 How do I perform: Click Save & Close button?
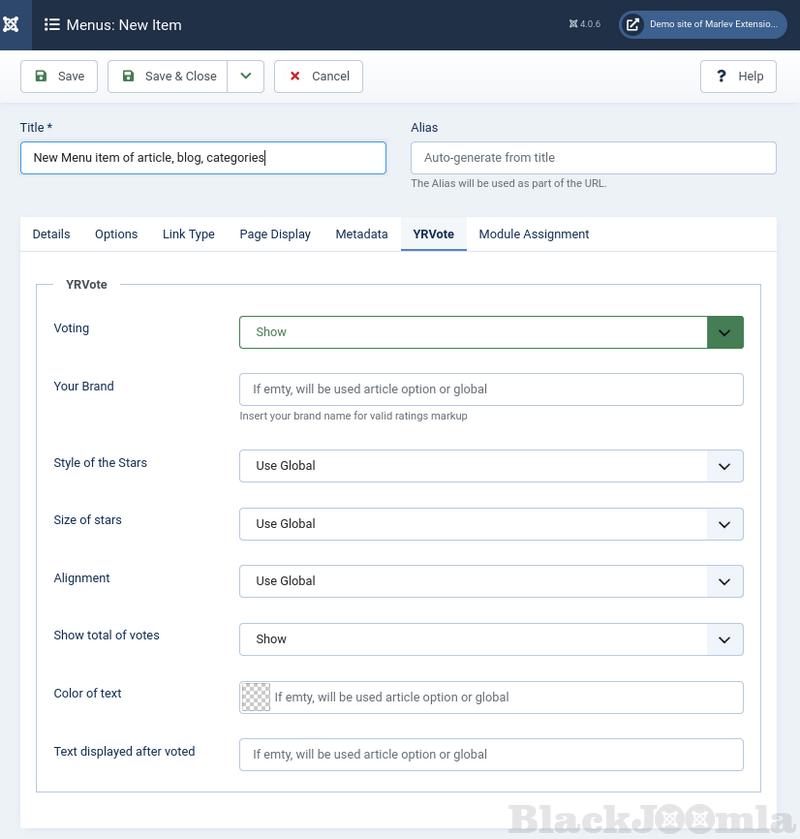pos(168,76)
